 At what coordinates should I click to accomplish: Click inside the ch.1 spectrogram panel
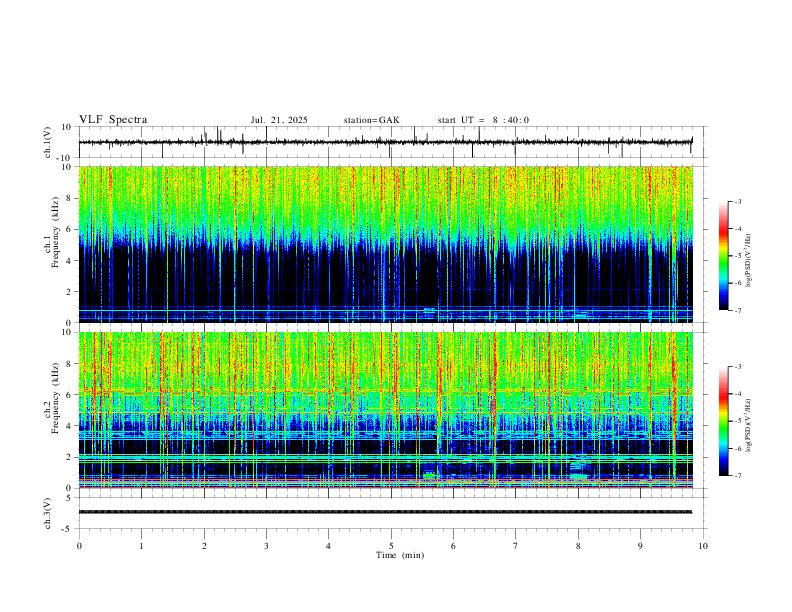[385, 244]
